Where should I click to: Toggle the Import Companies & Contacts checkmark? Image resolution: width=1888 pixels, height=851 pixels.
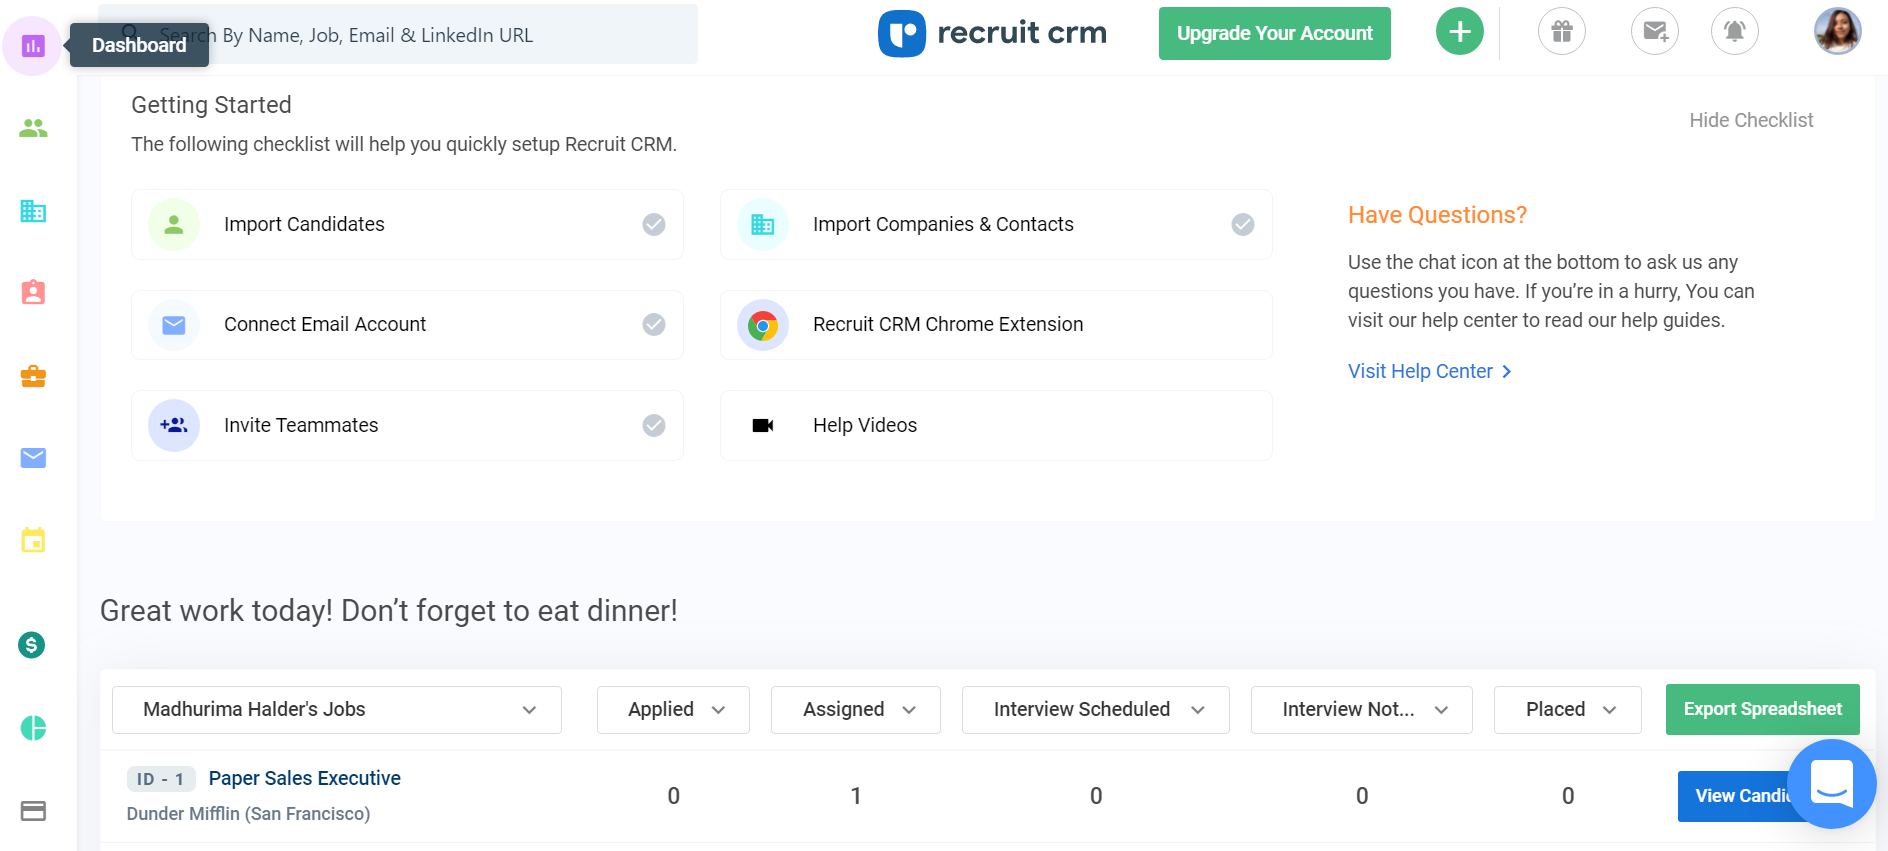pos(1243,224)
